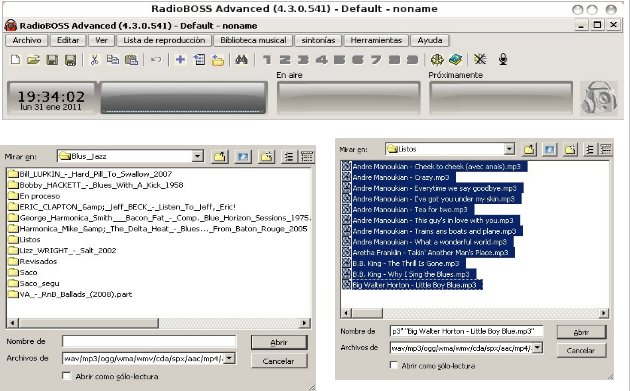Open the Archivo menu
Image resolution: width=630 pixels, height=391 pixels.
27,40
